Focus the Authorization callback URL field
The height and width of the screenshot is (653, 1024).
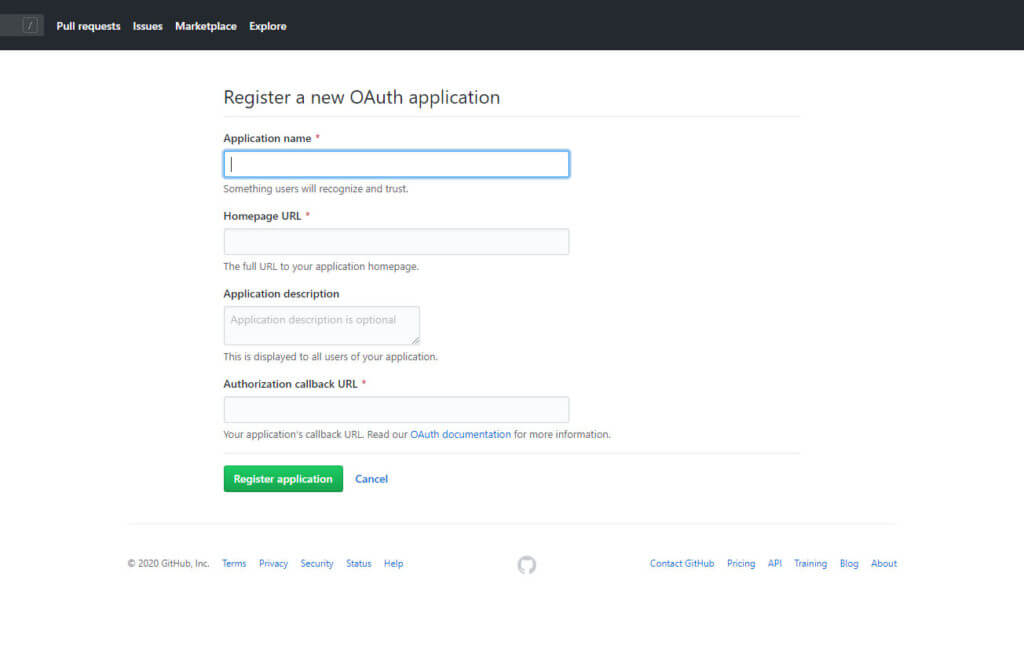click(x=396, y=409)
